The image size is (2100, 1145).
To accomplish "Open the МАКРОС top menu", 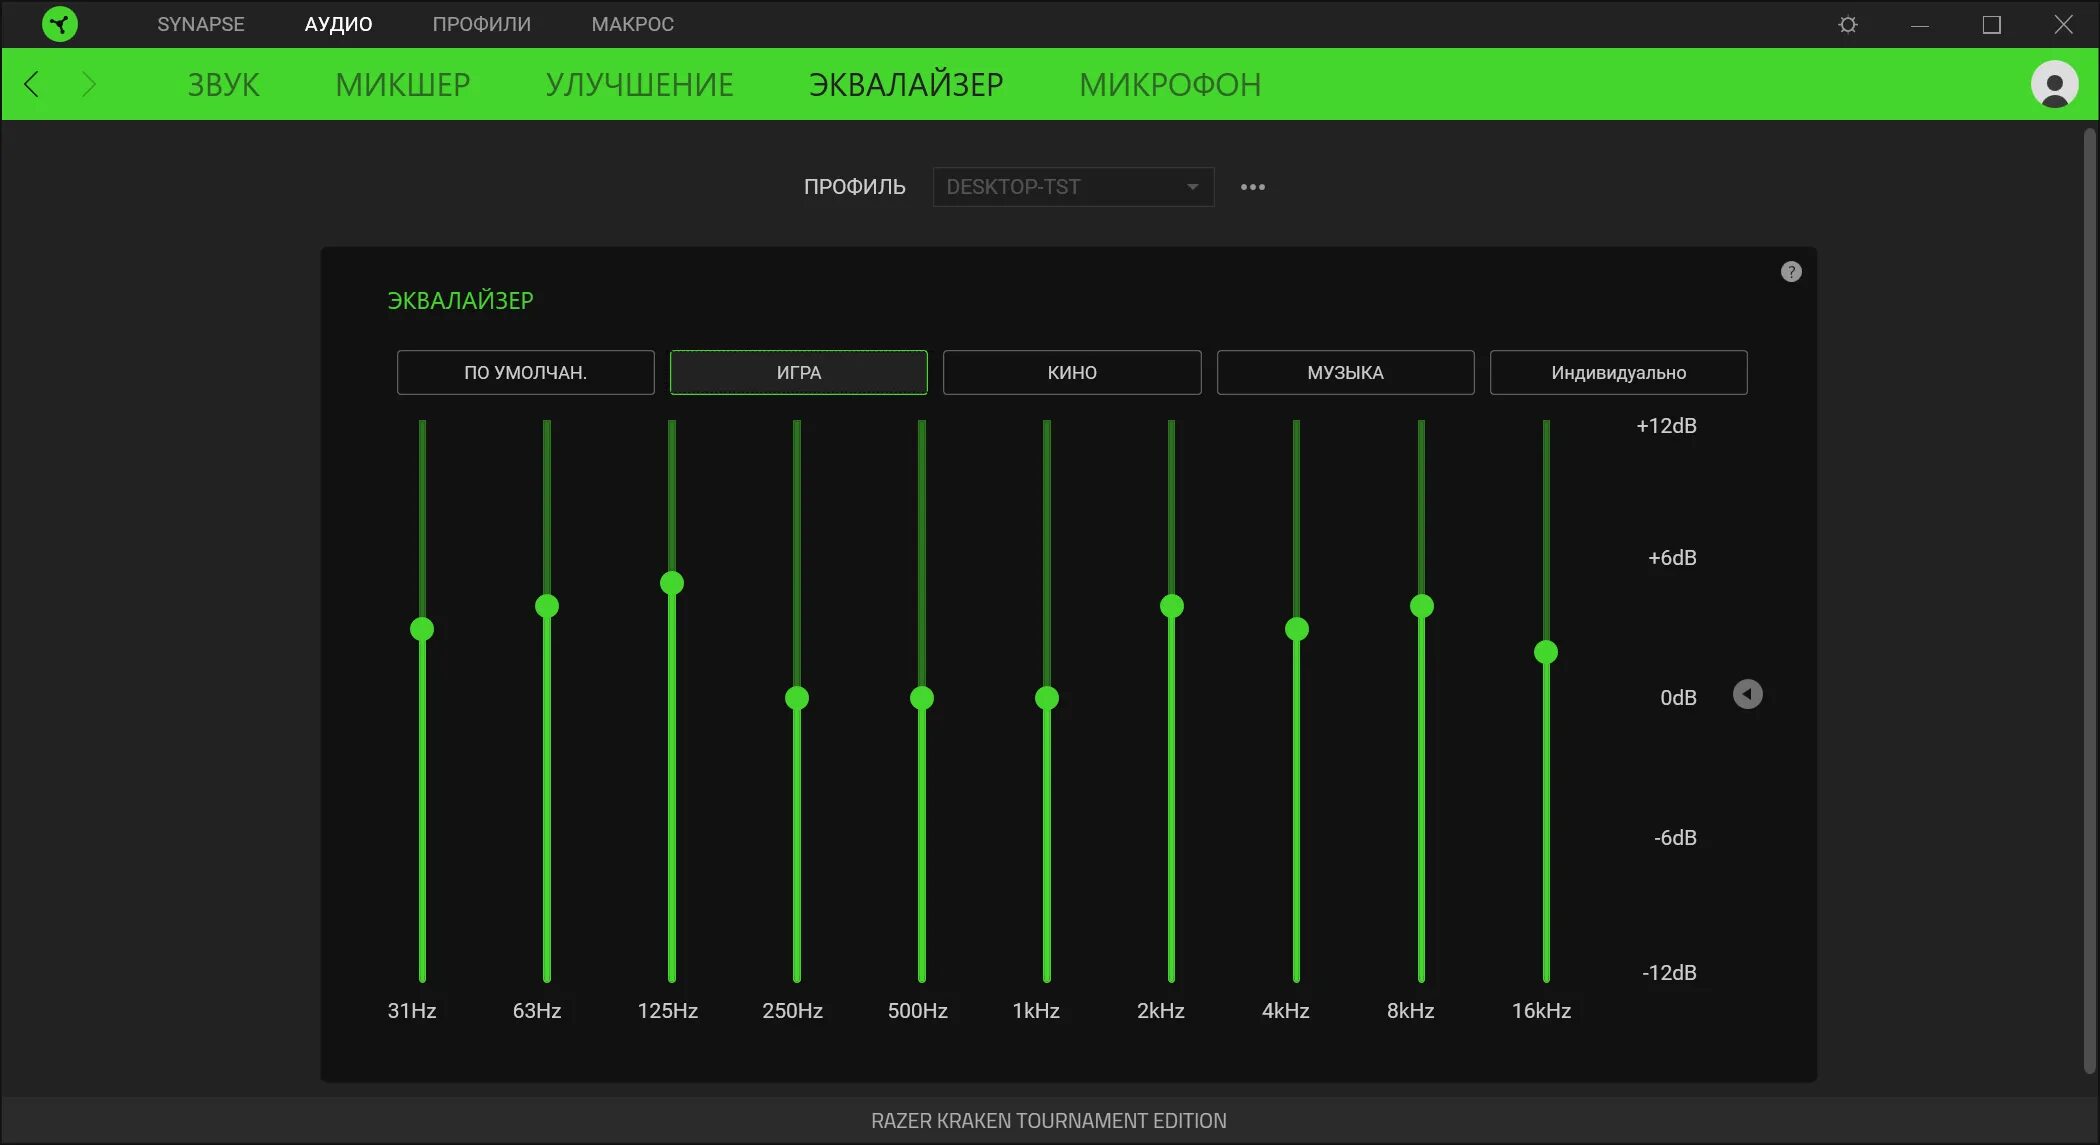I will 632,24.
